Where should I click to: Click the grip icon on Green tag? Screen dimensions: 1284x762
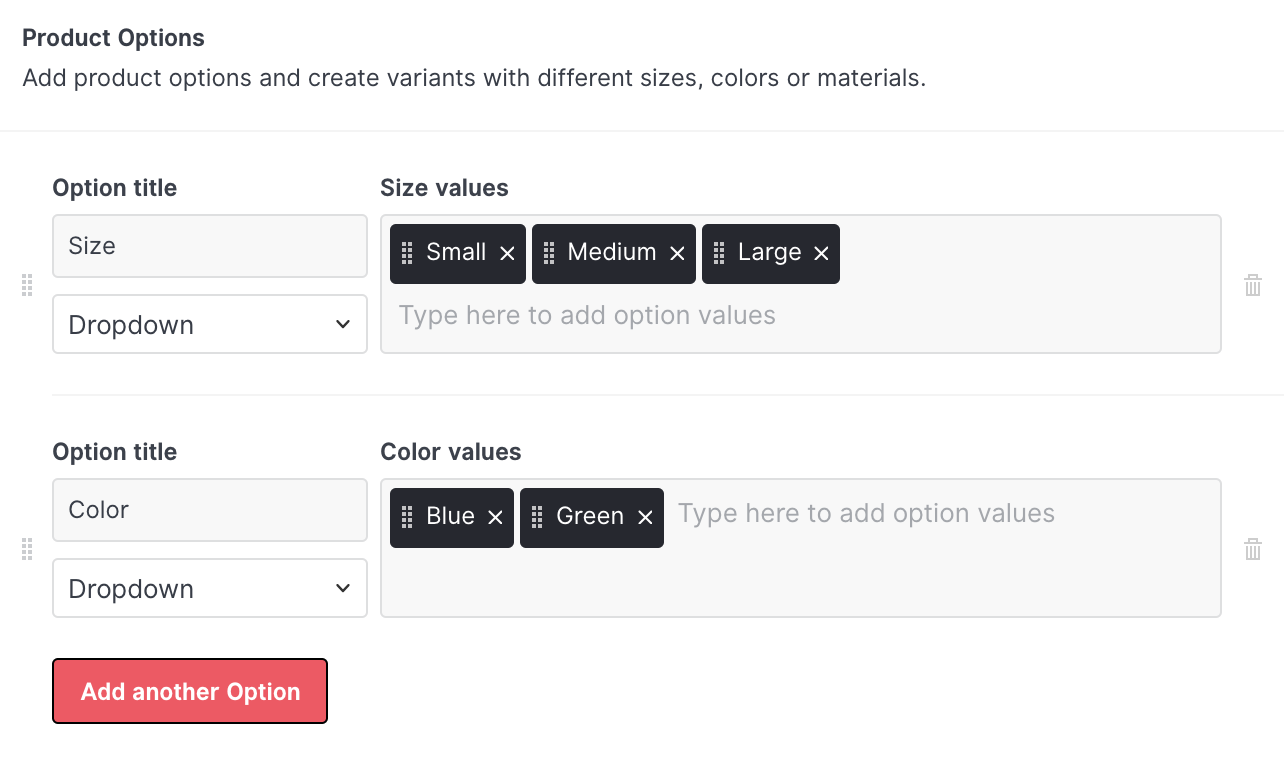[x=537, y=517]
